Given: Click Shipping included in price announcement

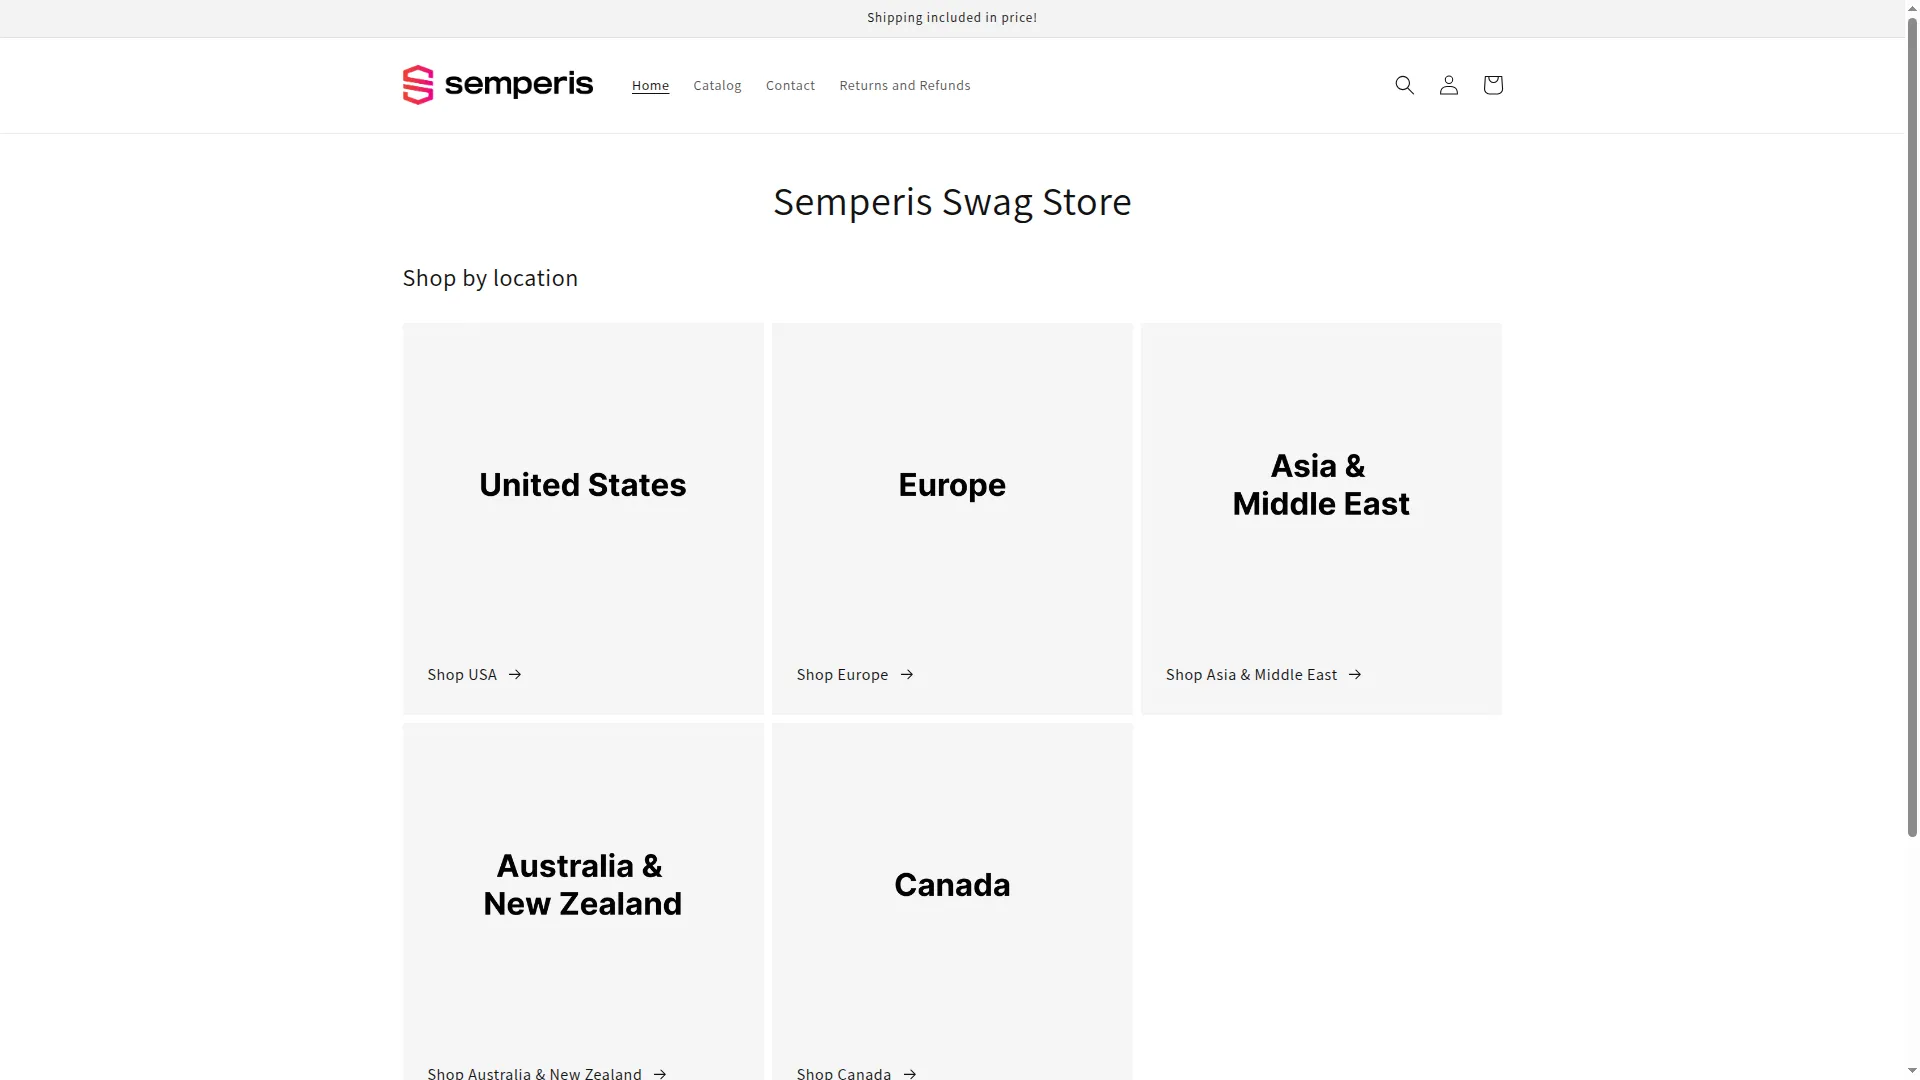Looking at the screenshot, I should point(952,17).
